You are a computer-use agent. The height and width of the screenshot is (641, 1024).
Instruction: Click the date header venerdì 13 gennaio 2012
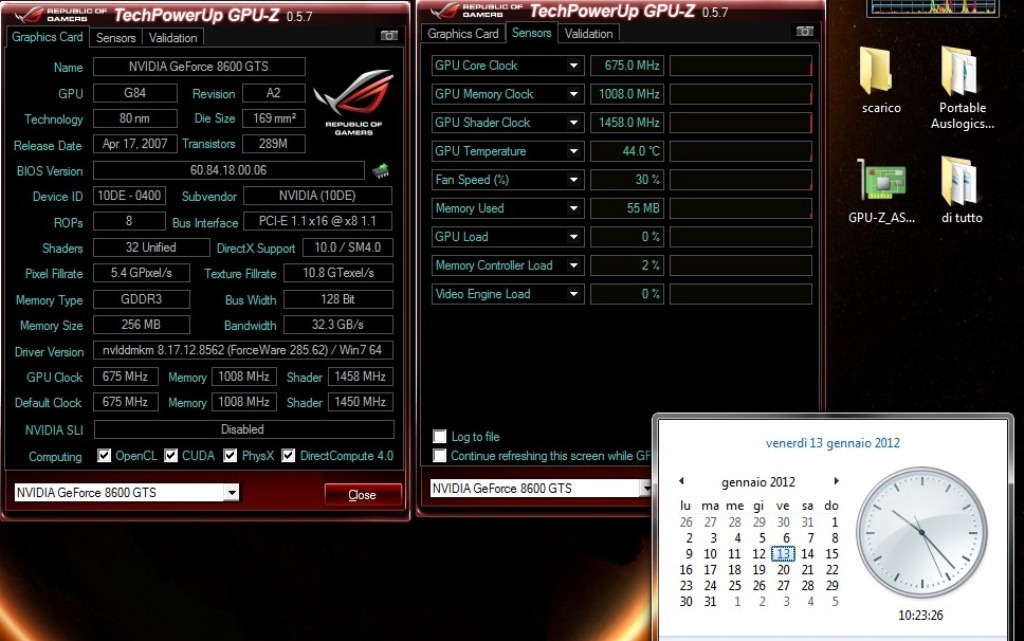[x=833, y=443]
